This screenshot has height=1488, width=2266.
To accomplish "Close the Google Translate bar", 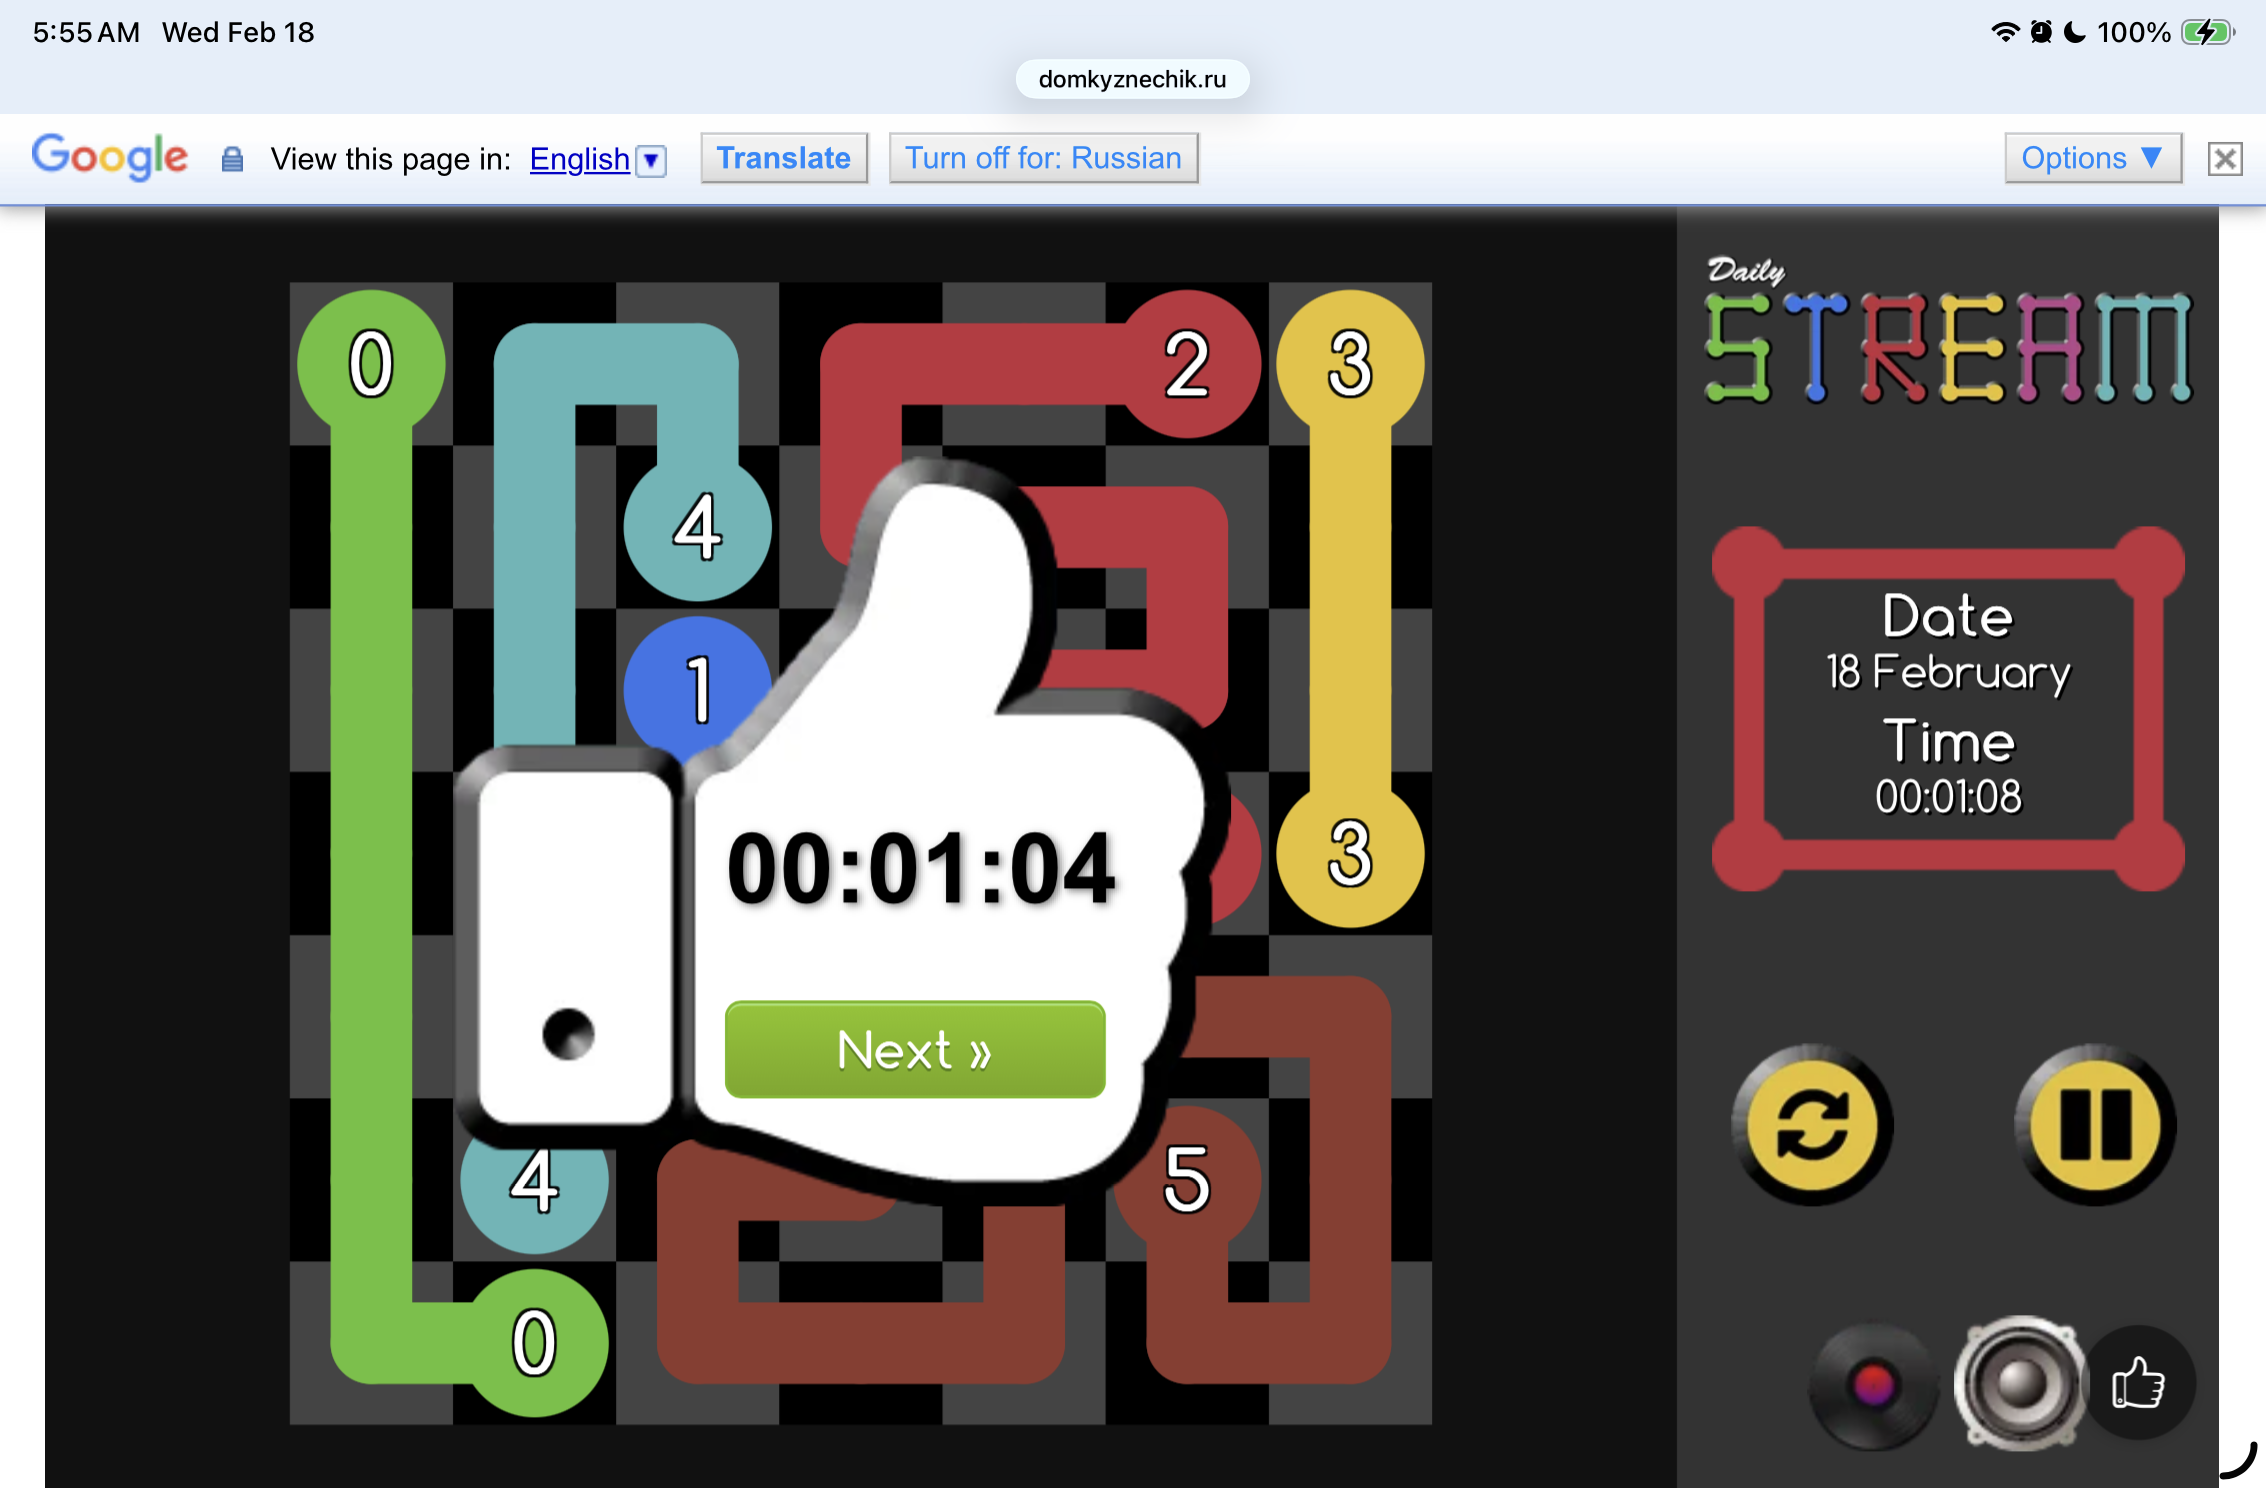I will 2224,159.
